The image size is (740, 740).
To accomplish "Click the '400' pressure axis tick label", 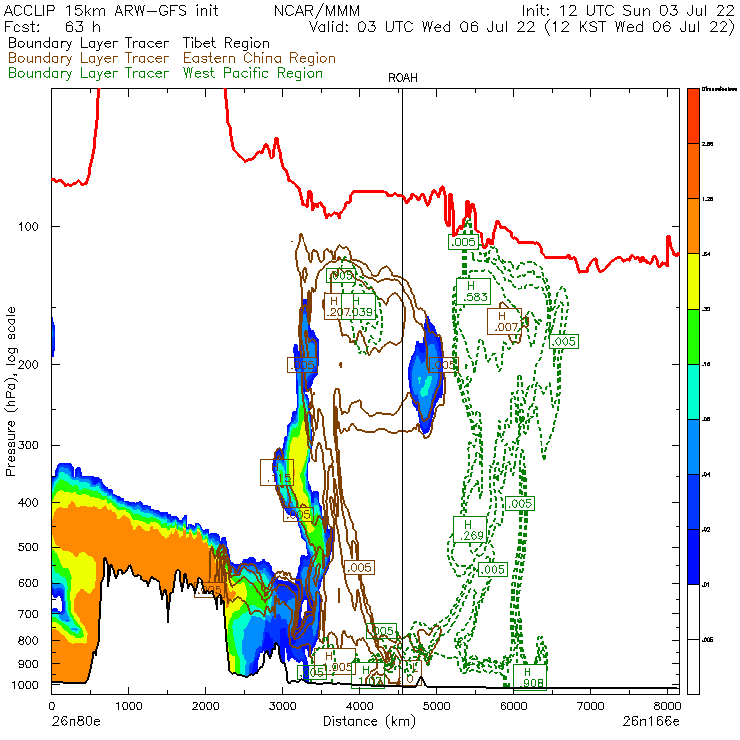I will click(28, 503).
